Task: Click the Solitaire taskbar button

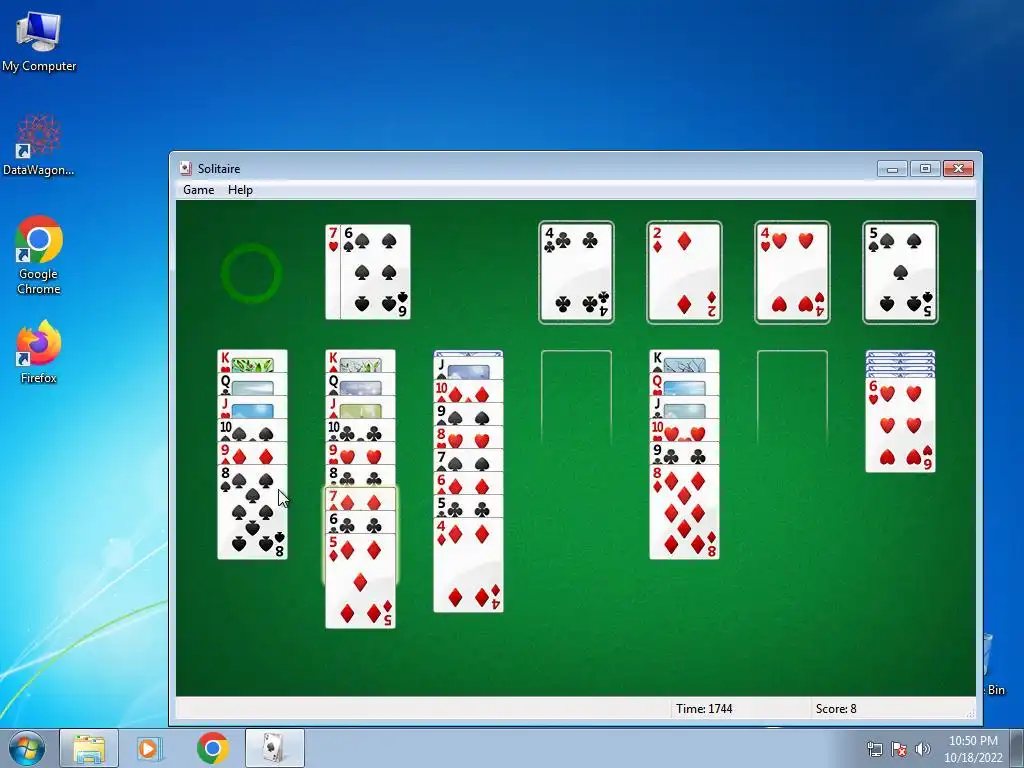Action: coord(274,748)
